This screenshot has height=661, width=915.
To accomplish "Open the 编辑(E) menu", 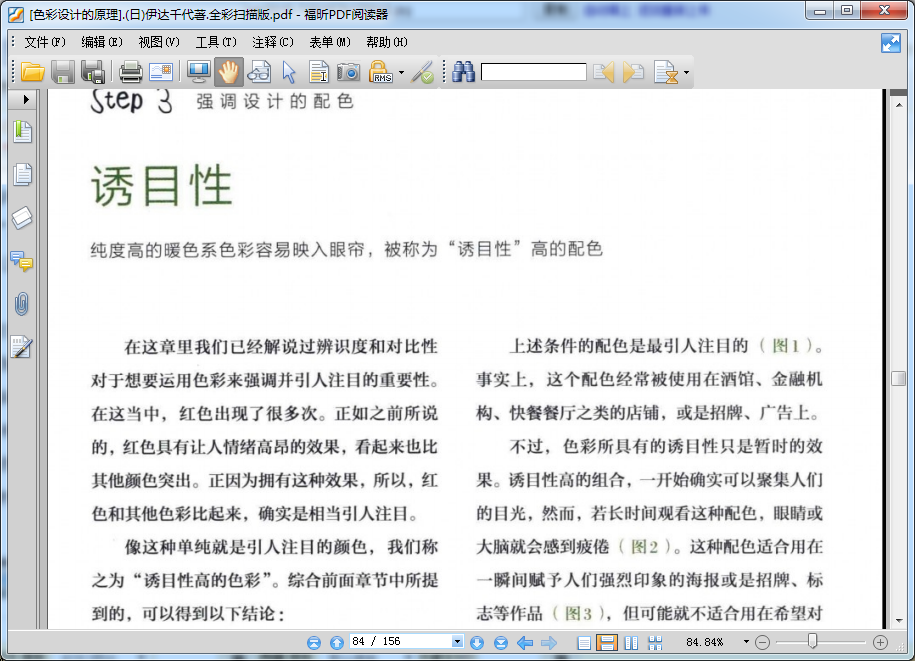I will [x=102, y=42].
